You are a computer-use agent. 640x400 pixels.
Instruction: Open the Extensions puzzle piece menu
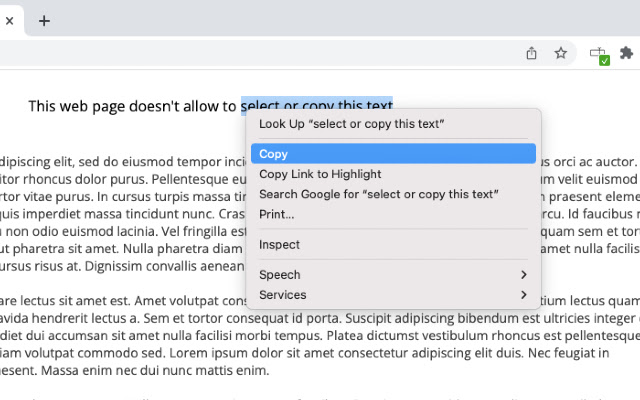pyautogui.click(x=626, y=53)
